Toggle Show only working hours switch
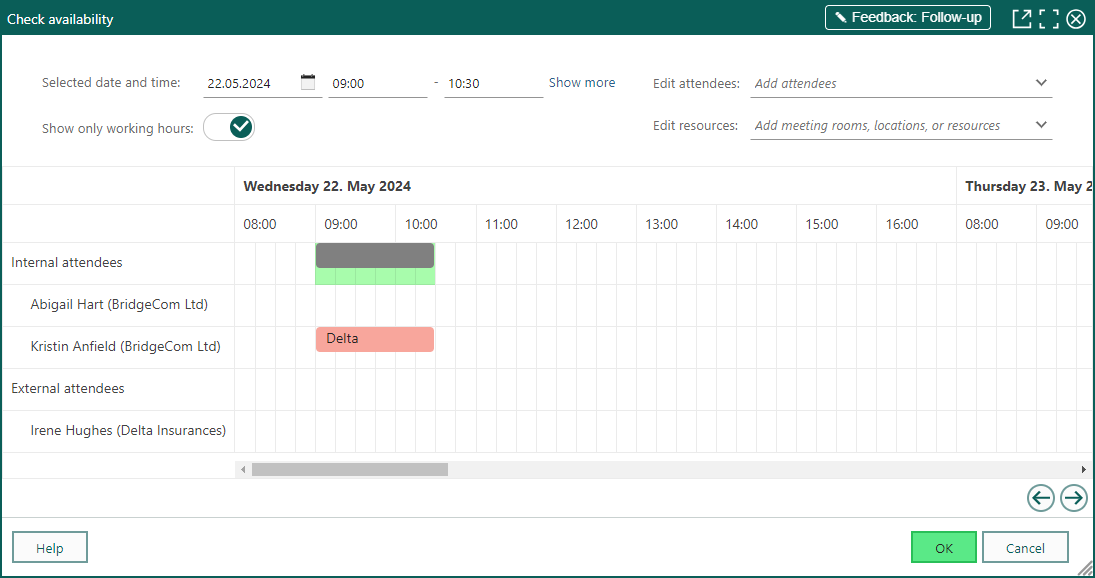The width and height of the screenshot is (1095, 578). [x=229, y=127]
